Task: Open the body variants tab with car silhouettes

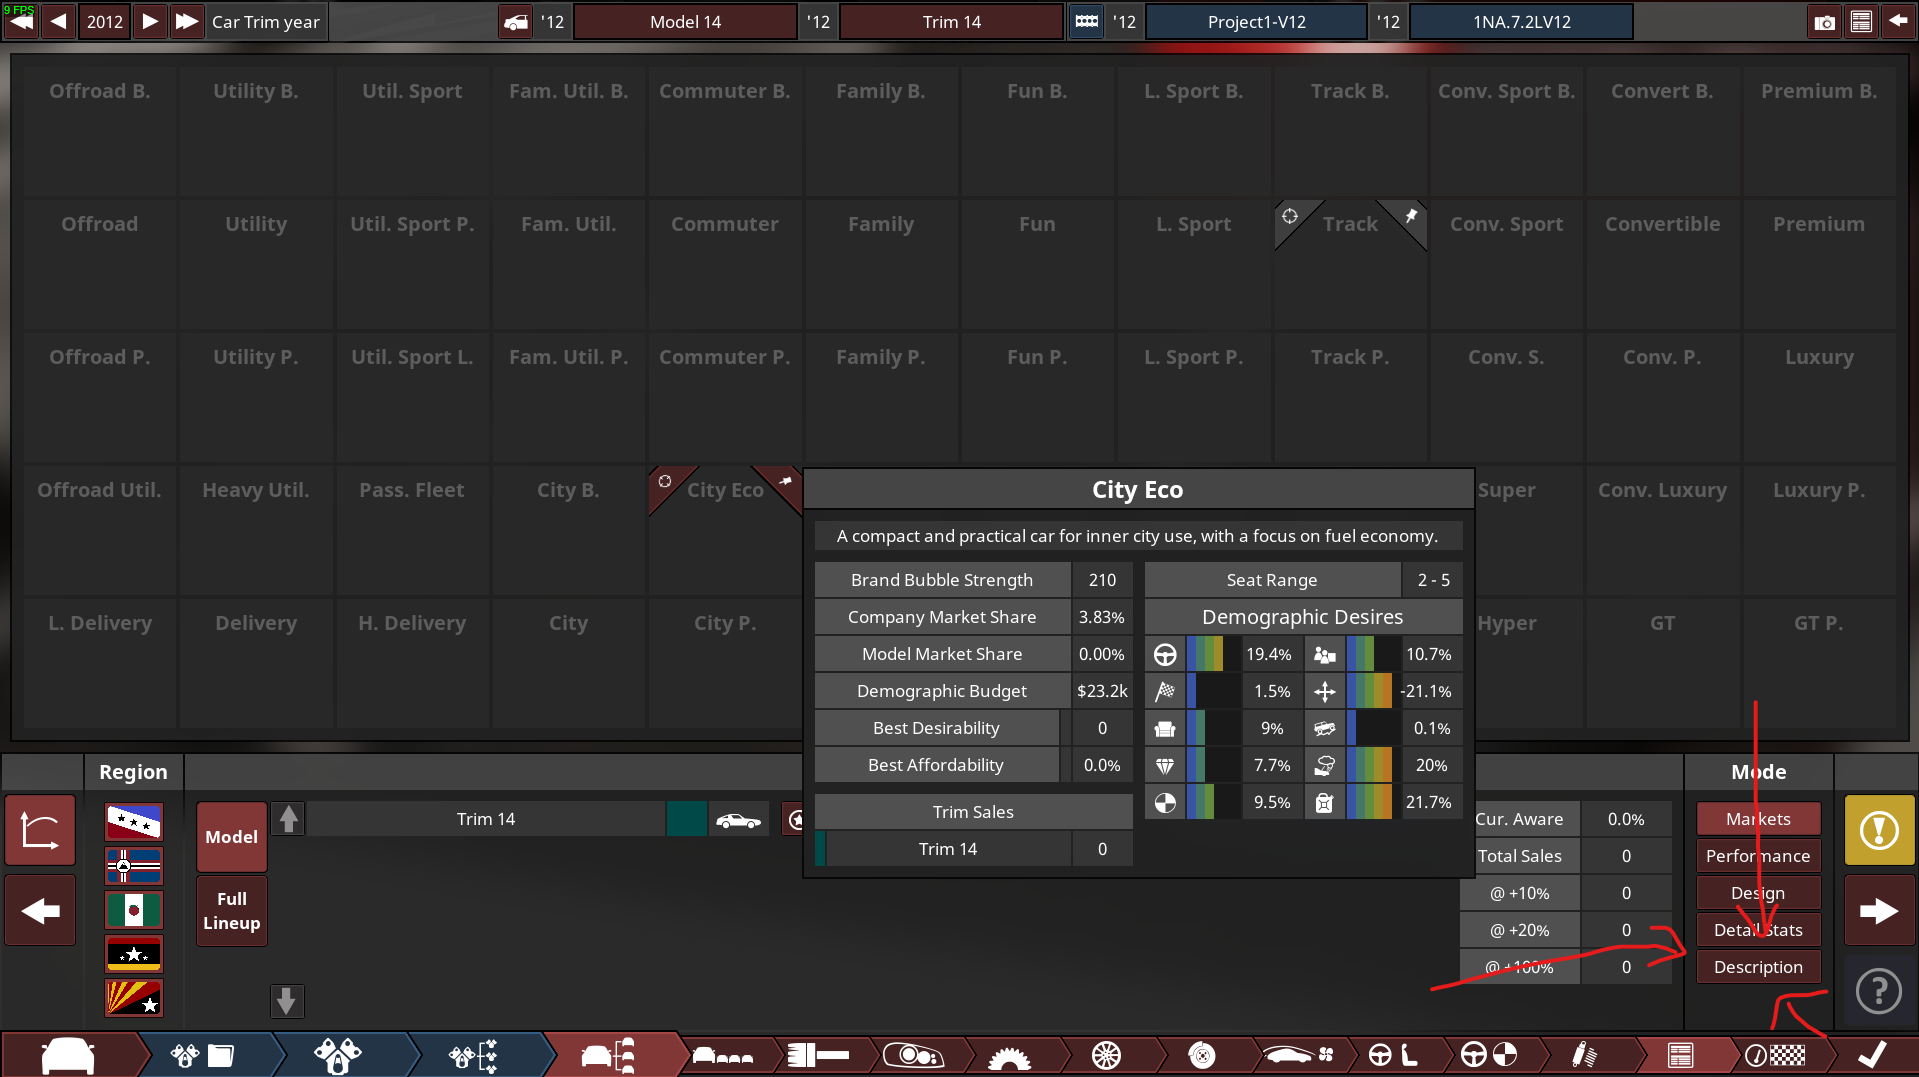Action: point(722,1055)
